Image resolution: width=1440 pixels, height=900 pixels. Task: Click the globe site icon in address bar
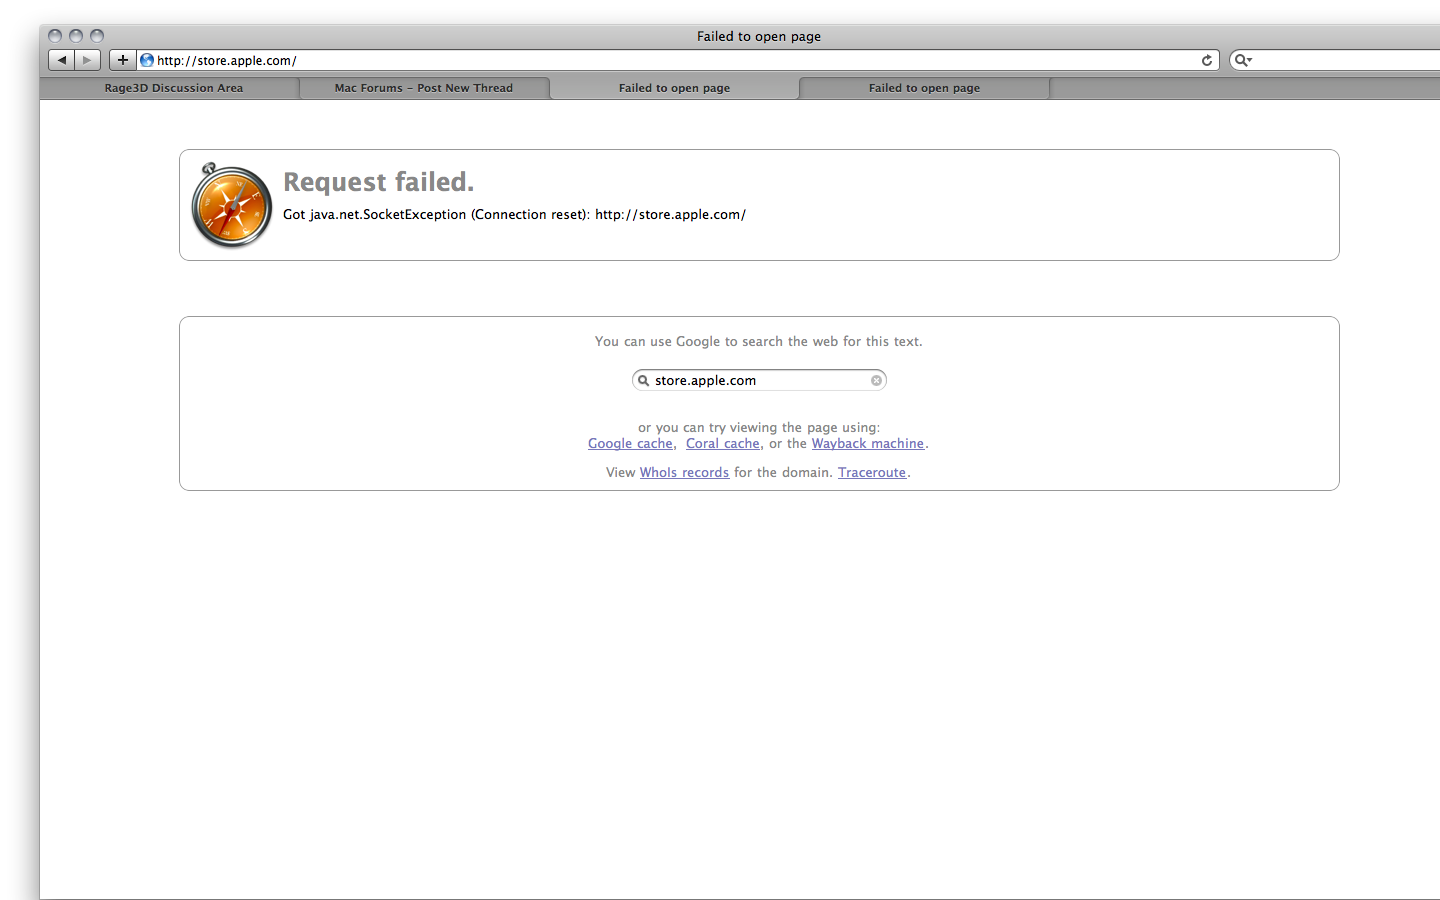click(x=147, y=60)
